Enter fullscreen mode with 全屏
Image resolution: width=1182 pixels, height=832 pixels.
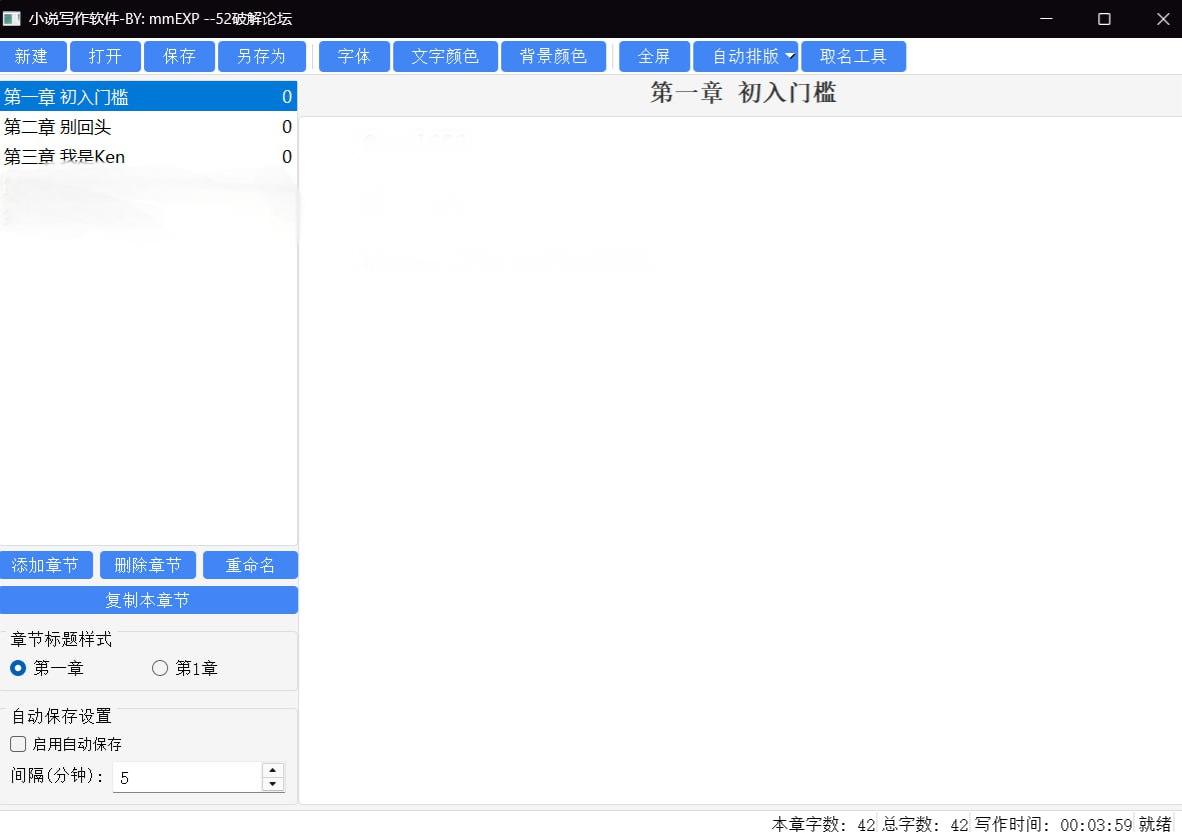tap(654, 57)
